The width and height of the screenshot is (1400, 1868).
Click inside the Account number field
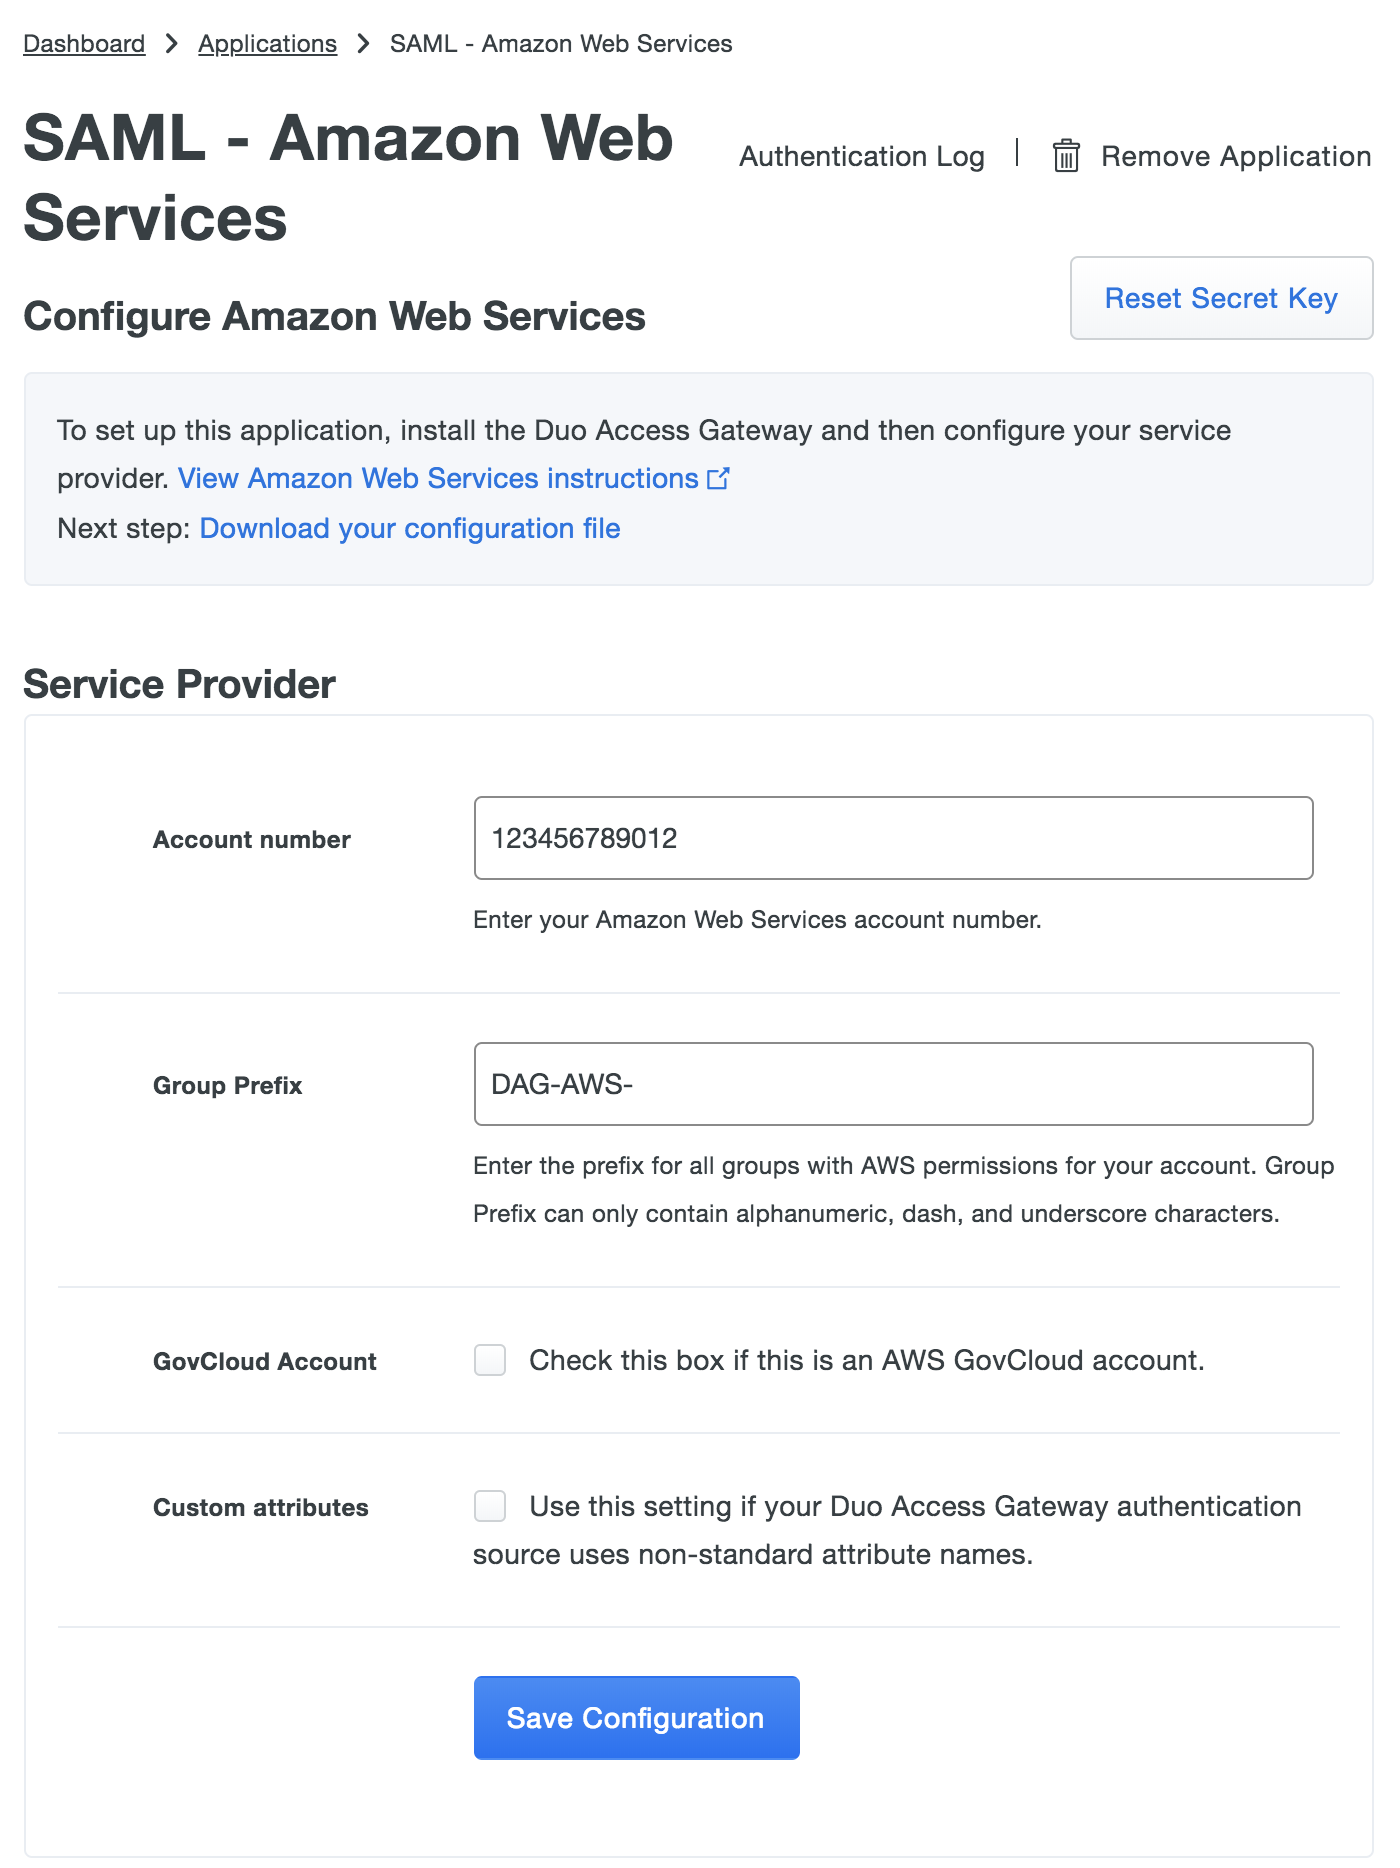tap(893, 838)
